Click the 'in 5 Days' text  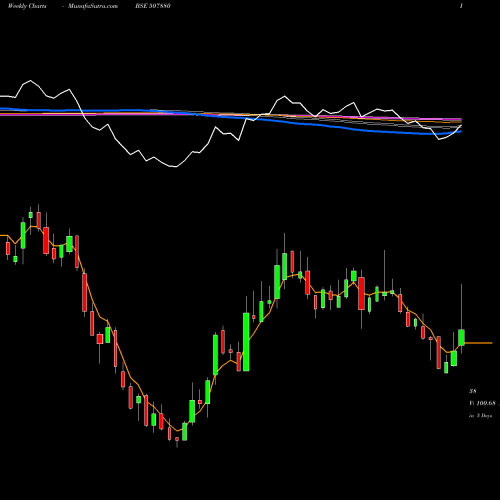(481, 416)
